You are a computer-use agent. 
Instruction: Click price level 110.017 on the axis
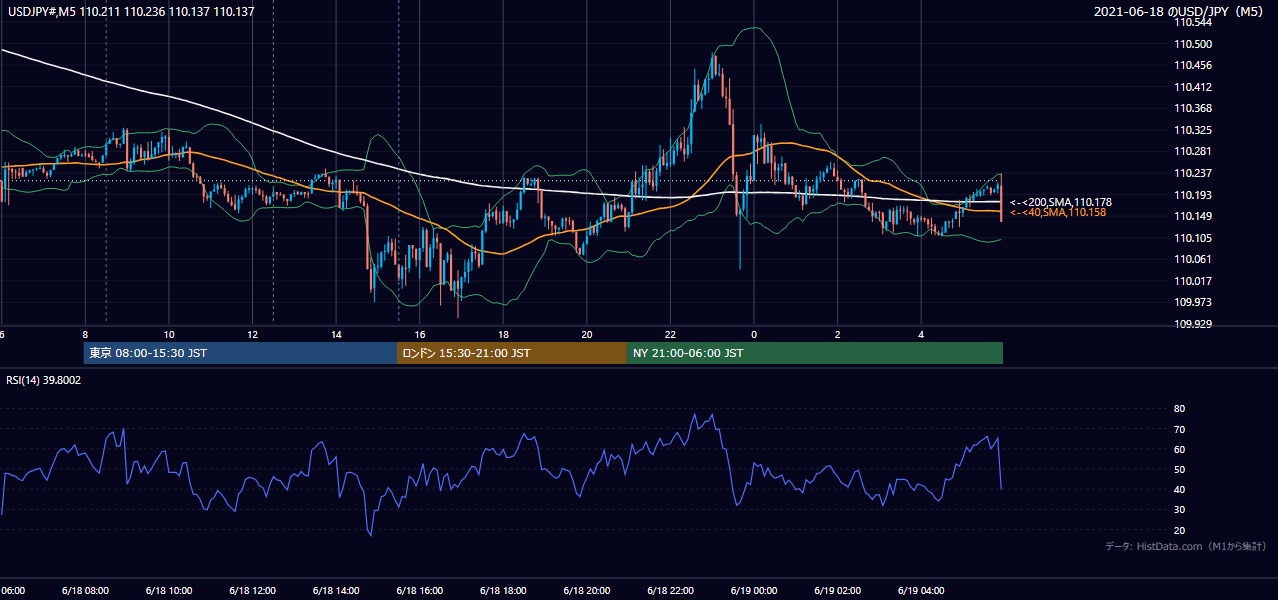pos(1193,281)
